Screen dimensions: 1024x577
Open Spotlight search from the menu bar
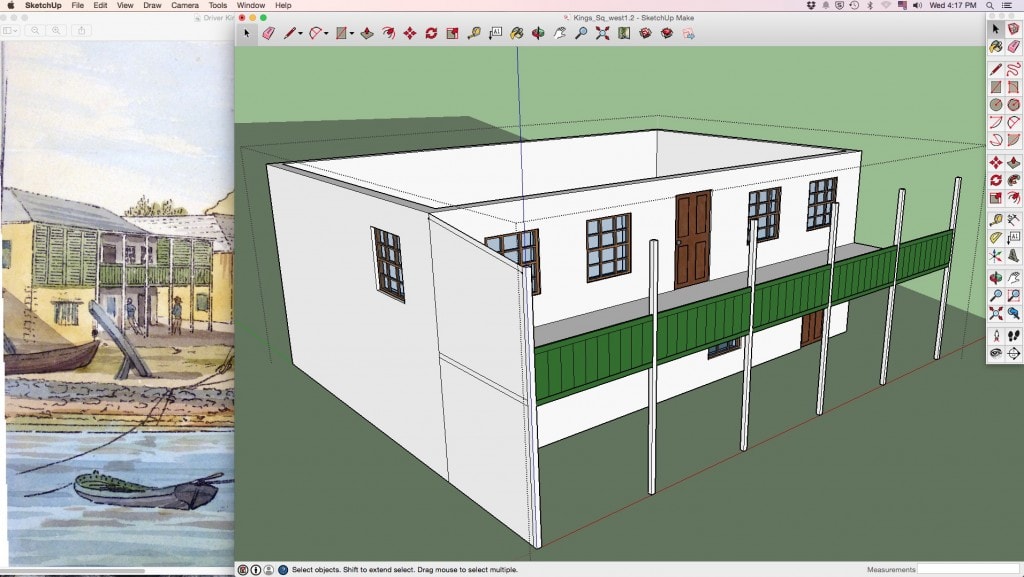[988, 5]
